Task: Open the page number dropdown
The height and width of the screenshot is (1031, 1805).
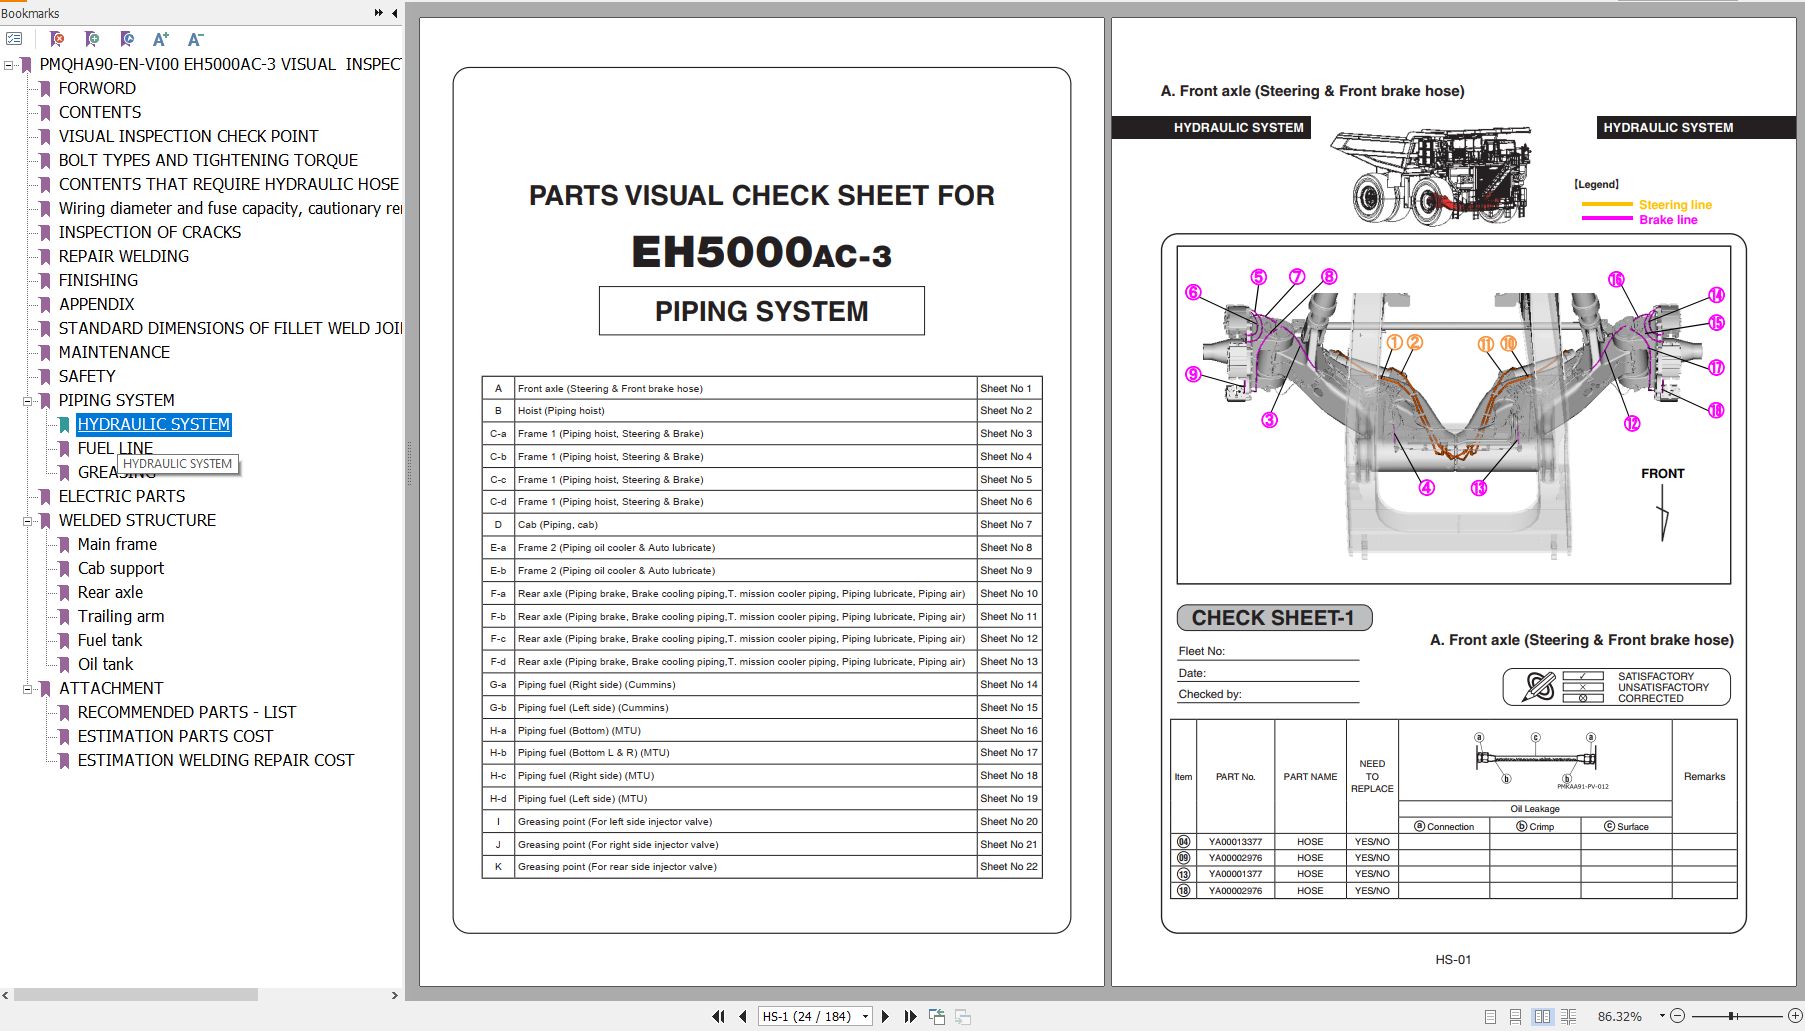Action: [864, 1016]
